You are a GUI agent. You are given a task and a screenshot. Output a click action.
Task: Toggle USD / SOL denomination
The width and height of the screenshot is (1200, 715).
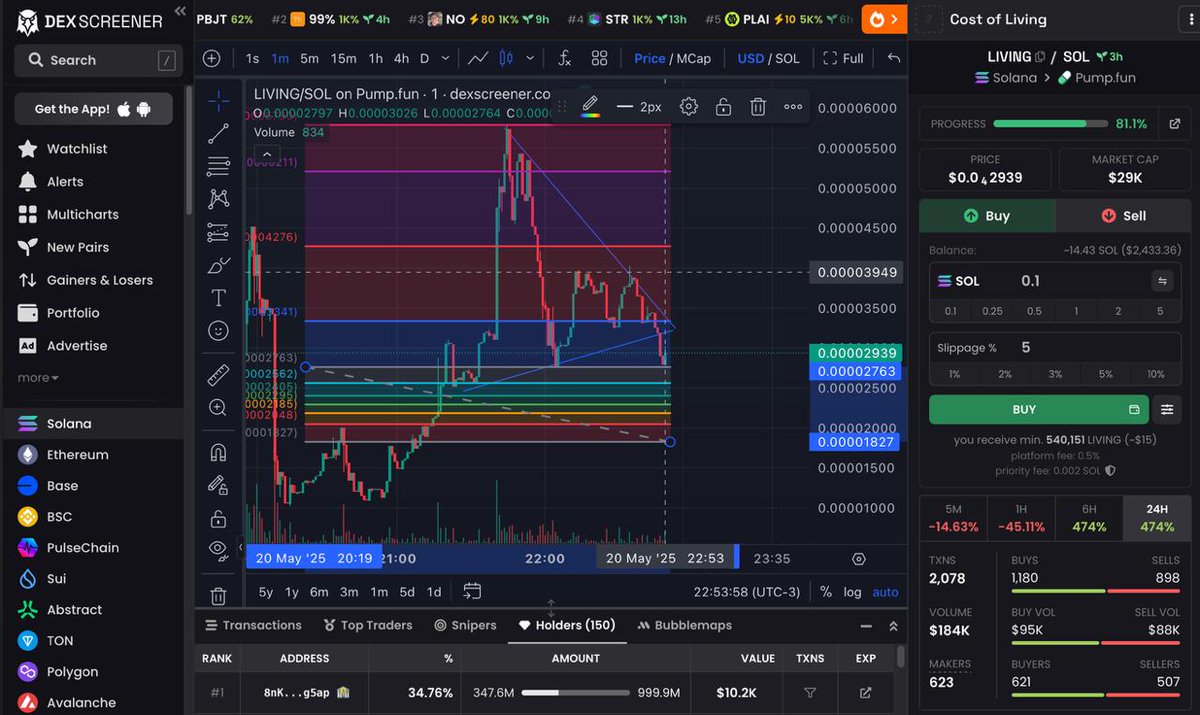(x=768, y=58)
